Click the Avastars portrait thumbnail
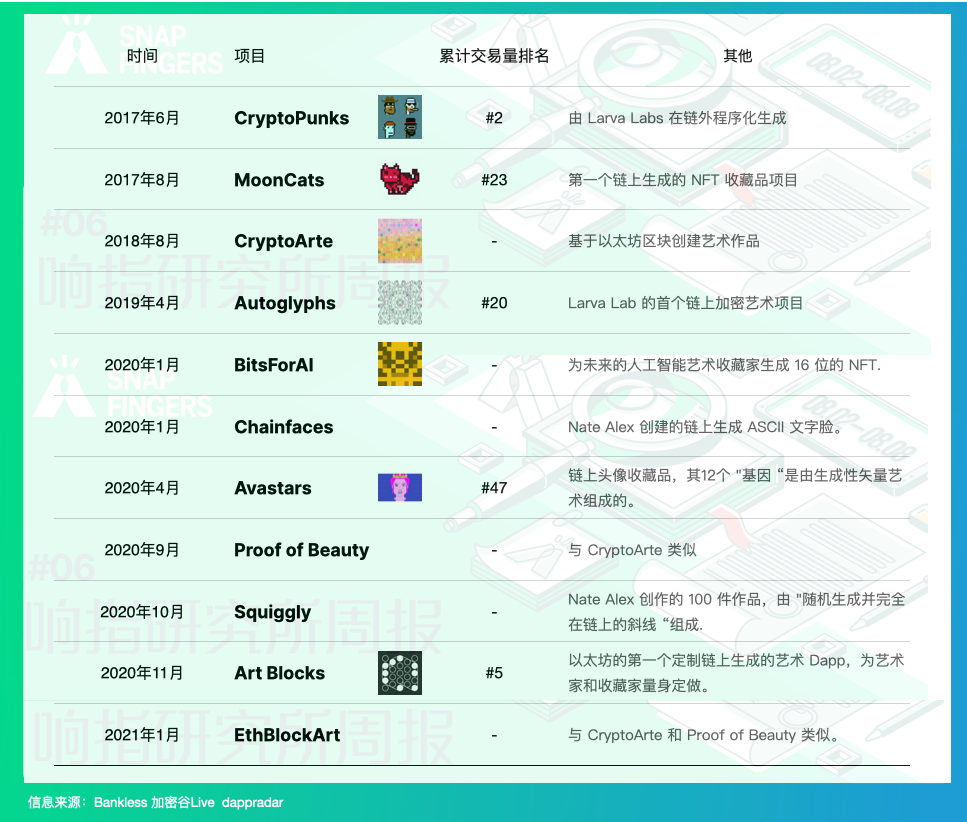Image resolution: width=967 pixels, height=822 pixels. (400, 487)
